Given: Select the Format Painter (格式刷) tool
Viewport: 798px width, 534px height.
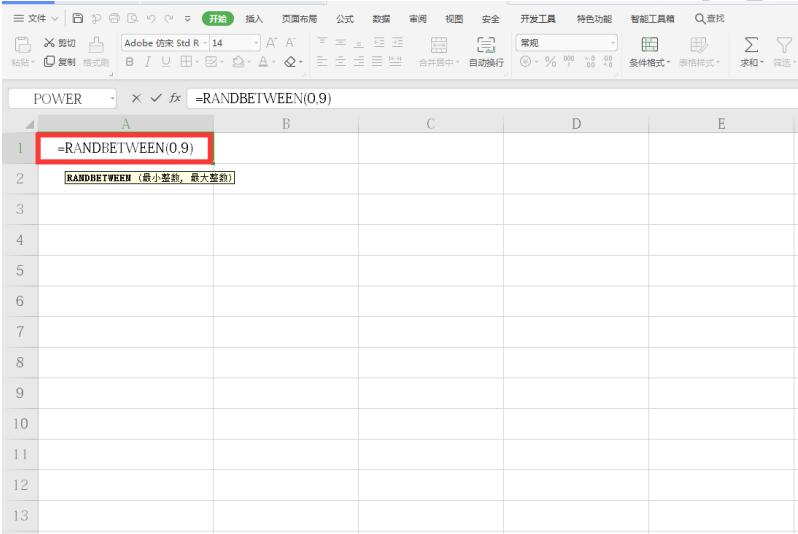Looking at the screenshot, I should click(96, 52).
